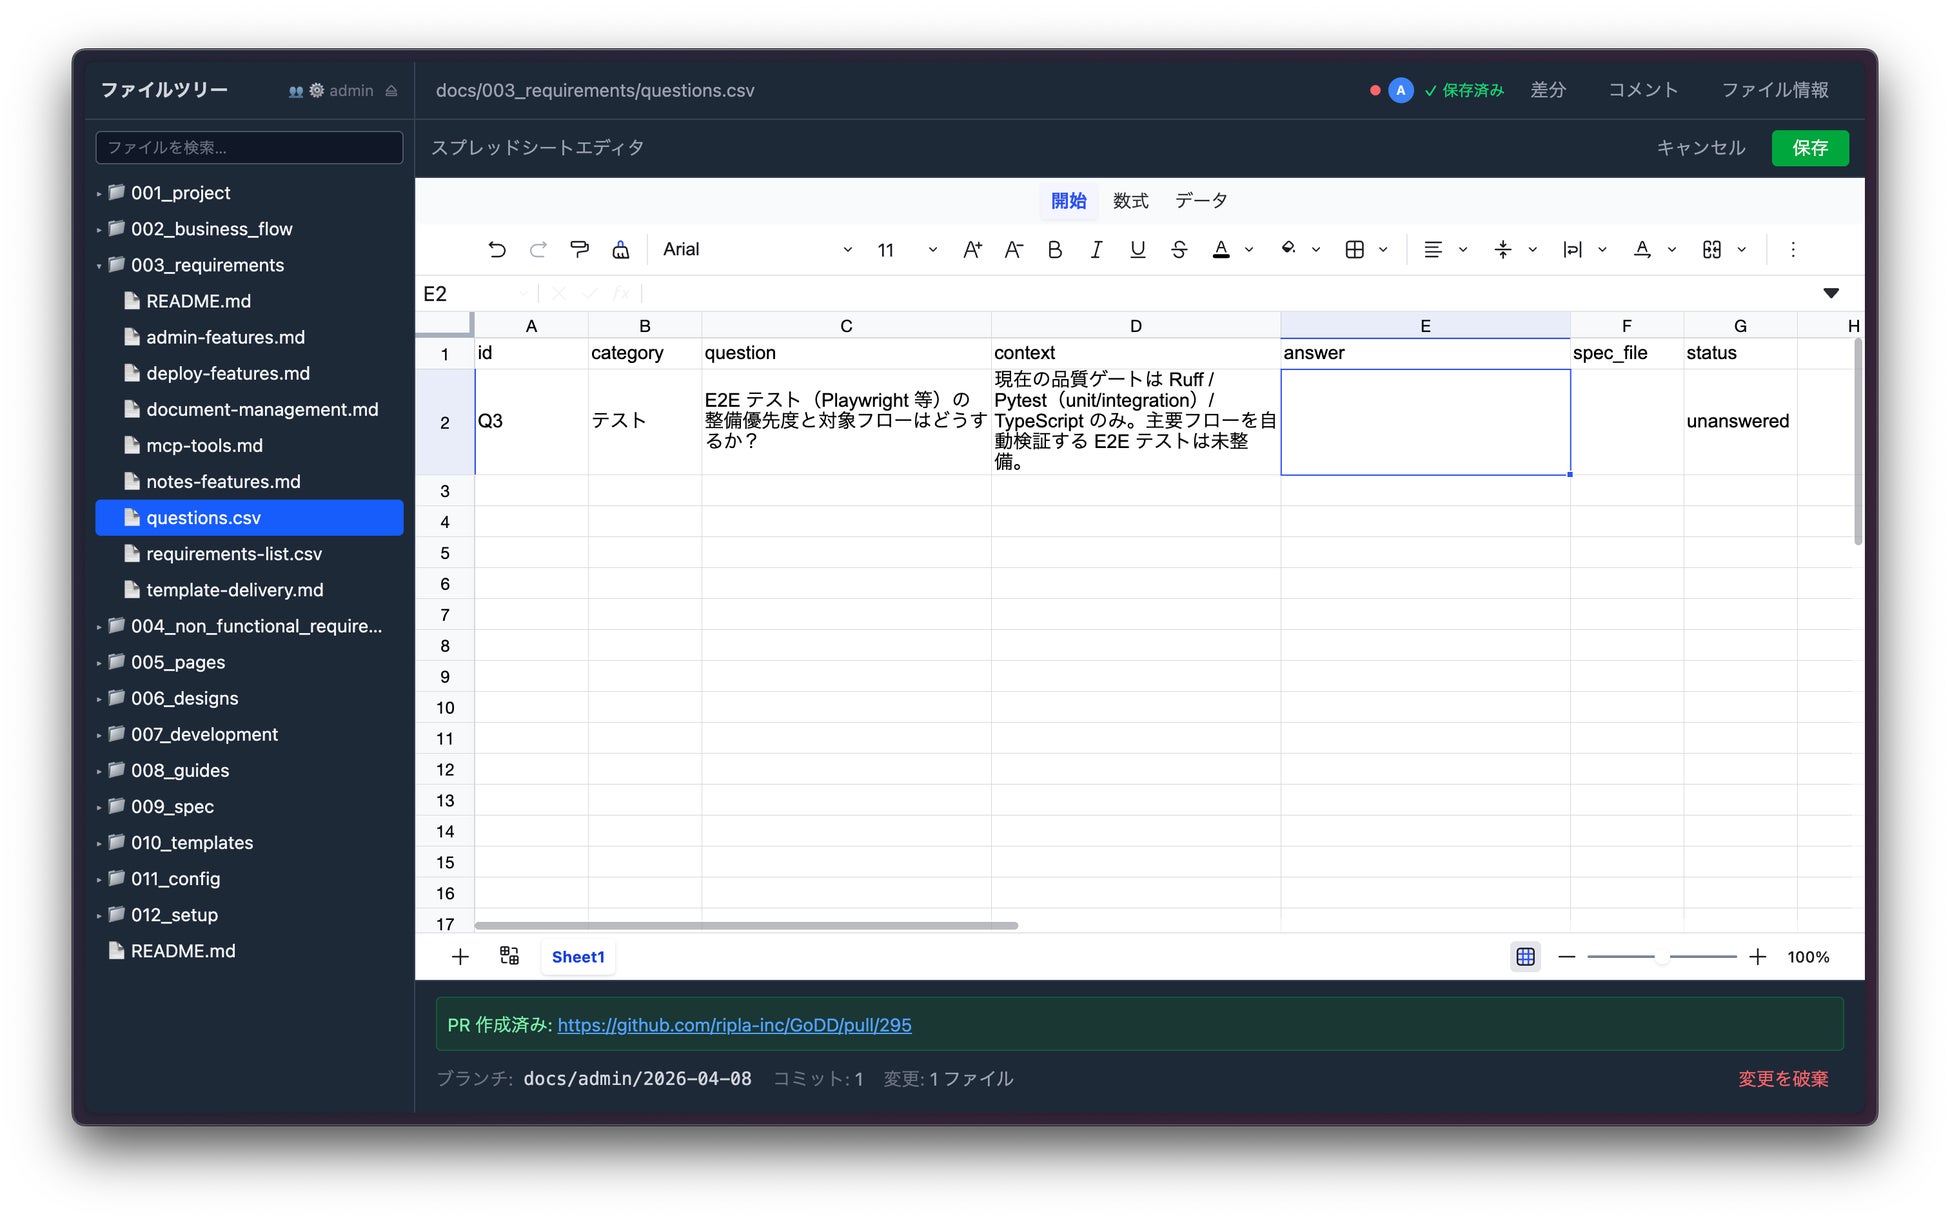Click the zoom slider handle

coord(1661,957)
